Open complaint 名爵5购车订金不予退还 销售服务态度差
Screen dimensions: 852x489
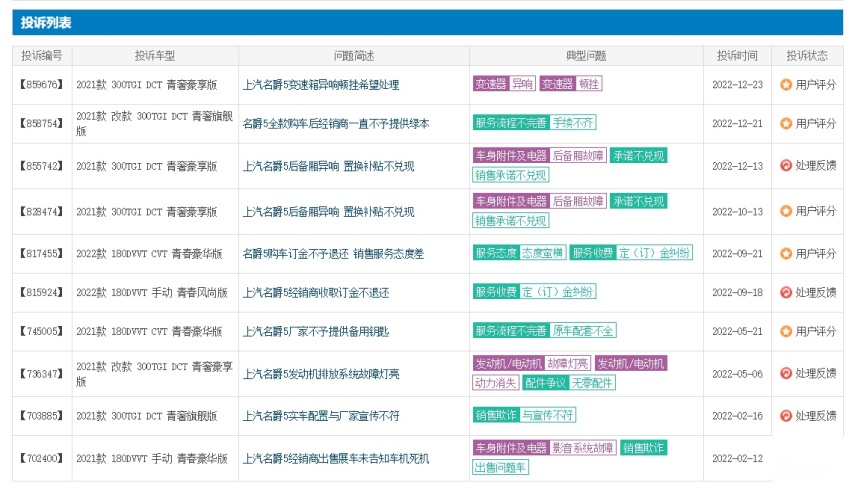pyautogui.click(x=333, y=254)
